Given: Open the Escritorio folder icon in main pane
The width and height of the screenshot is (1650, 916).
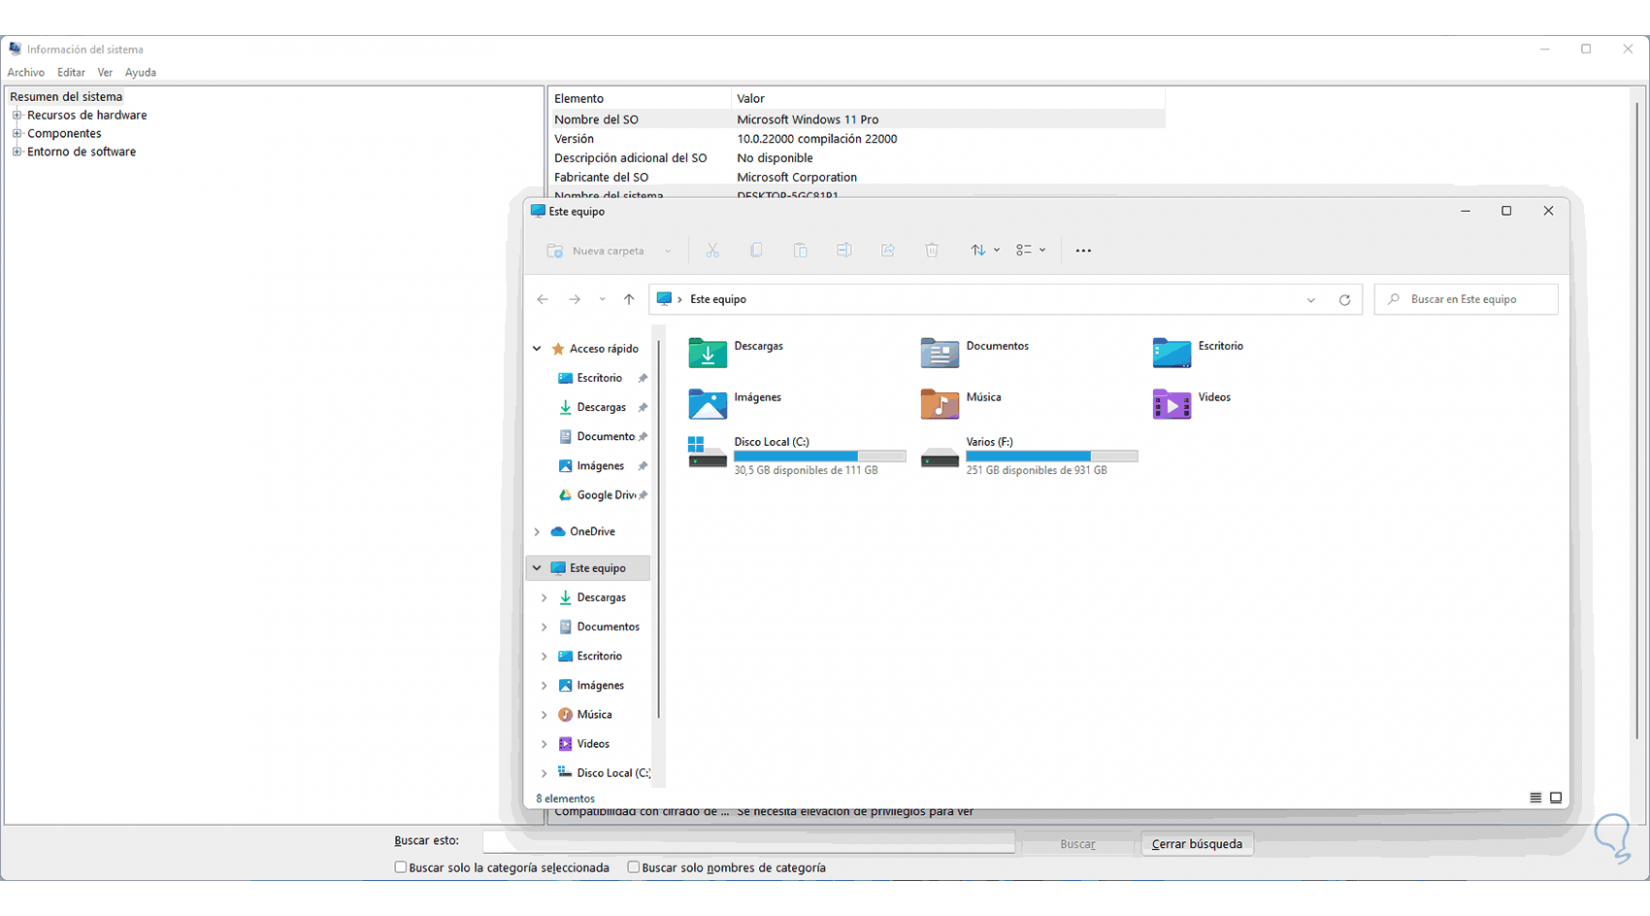Looking at the screenshot, I should (1171, 352).
